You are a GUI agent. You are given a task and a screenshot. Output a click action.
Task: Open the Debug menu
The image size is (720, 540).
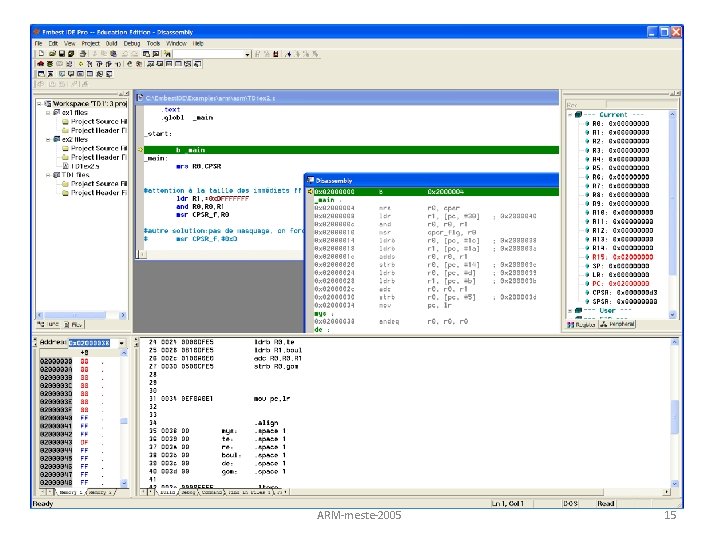[130, 44]
